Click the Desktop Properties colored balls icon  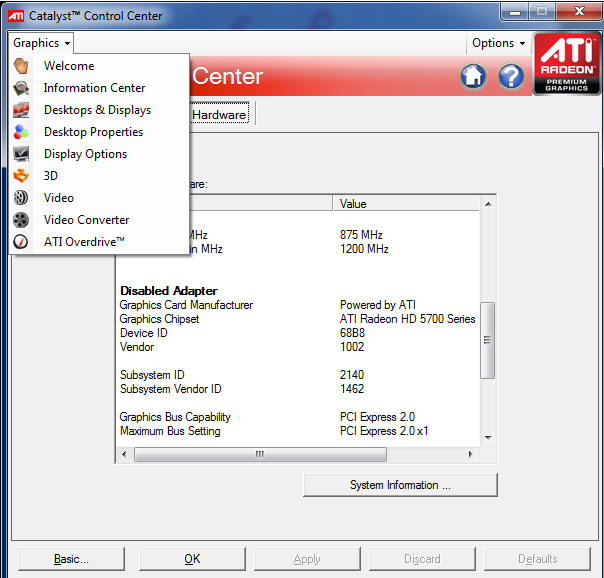tap(21, 132)
